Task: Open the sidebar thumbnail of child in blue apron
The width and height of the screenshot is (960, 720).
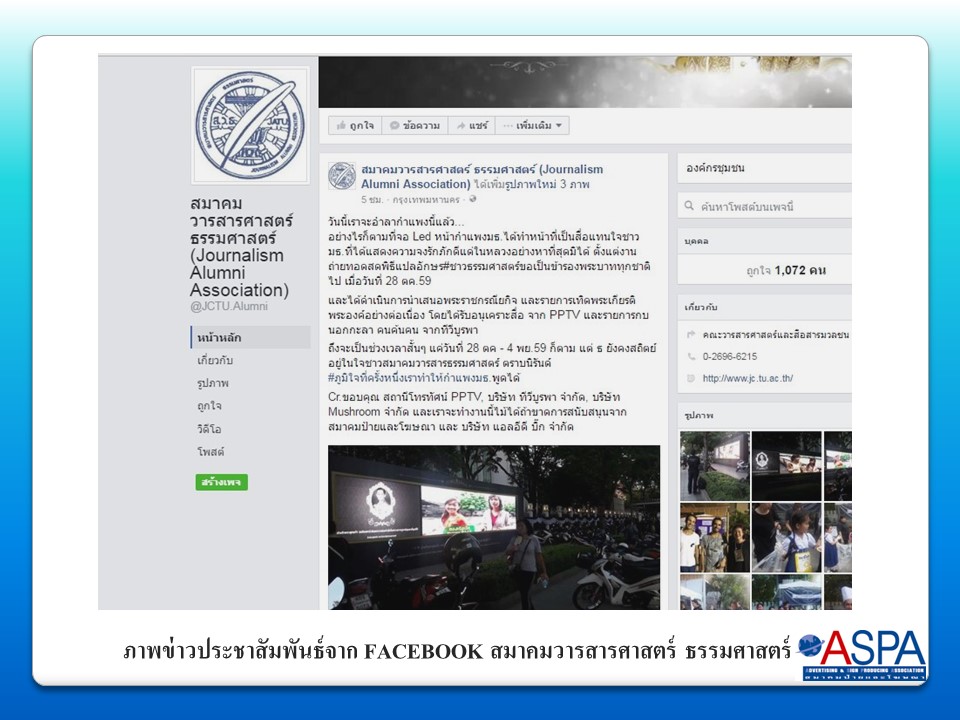Action: pos(786,538)
